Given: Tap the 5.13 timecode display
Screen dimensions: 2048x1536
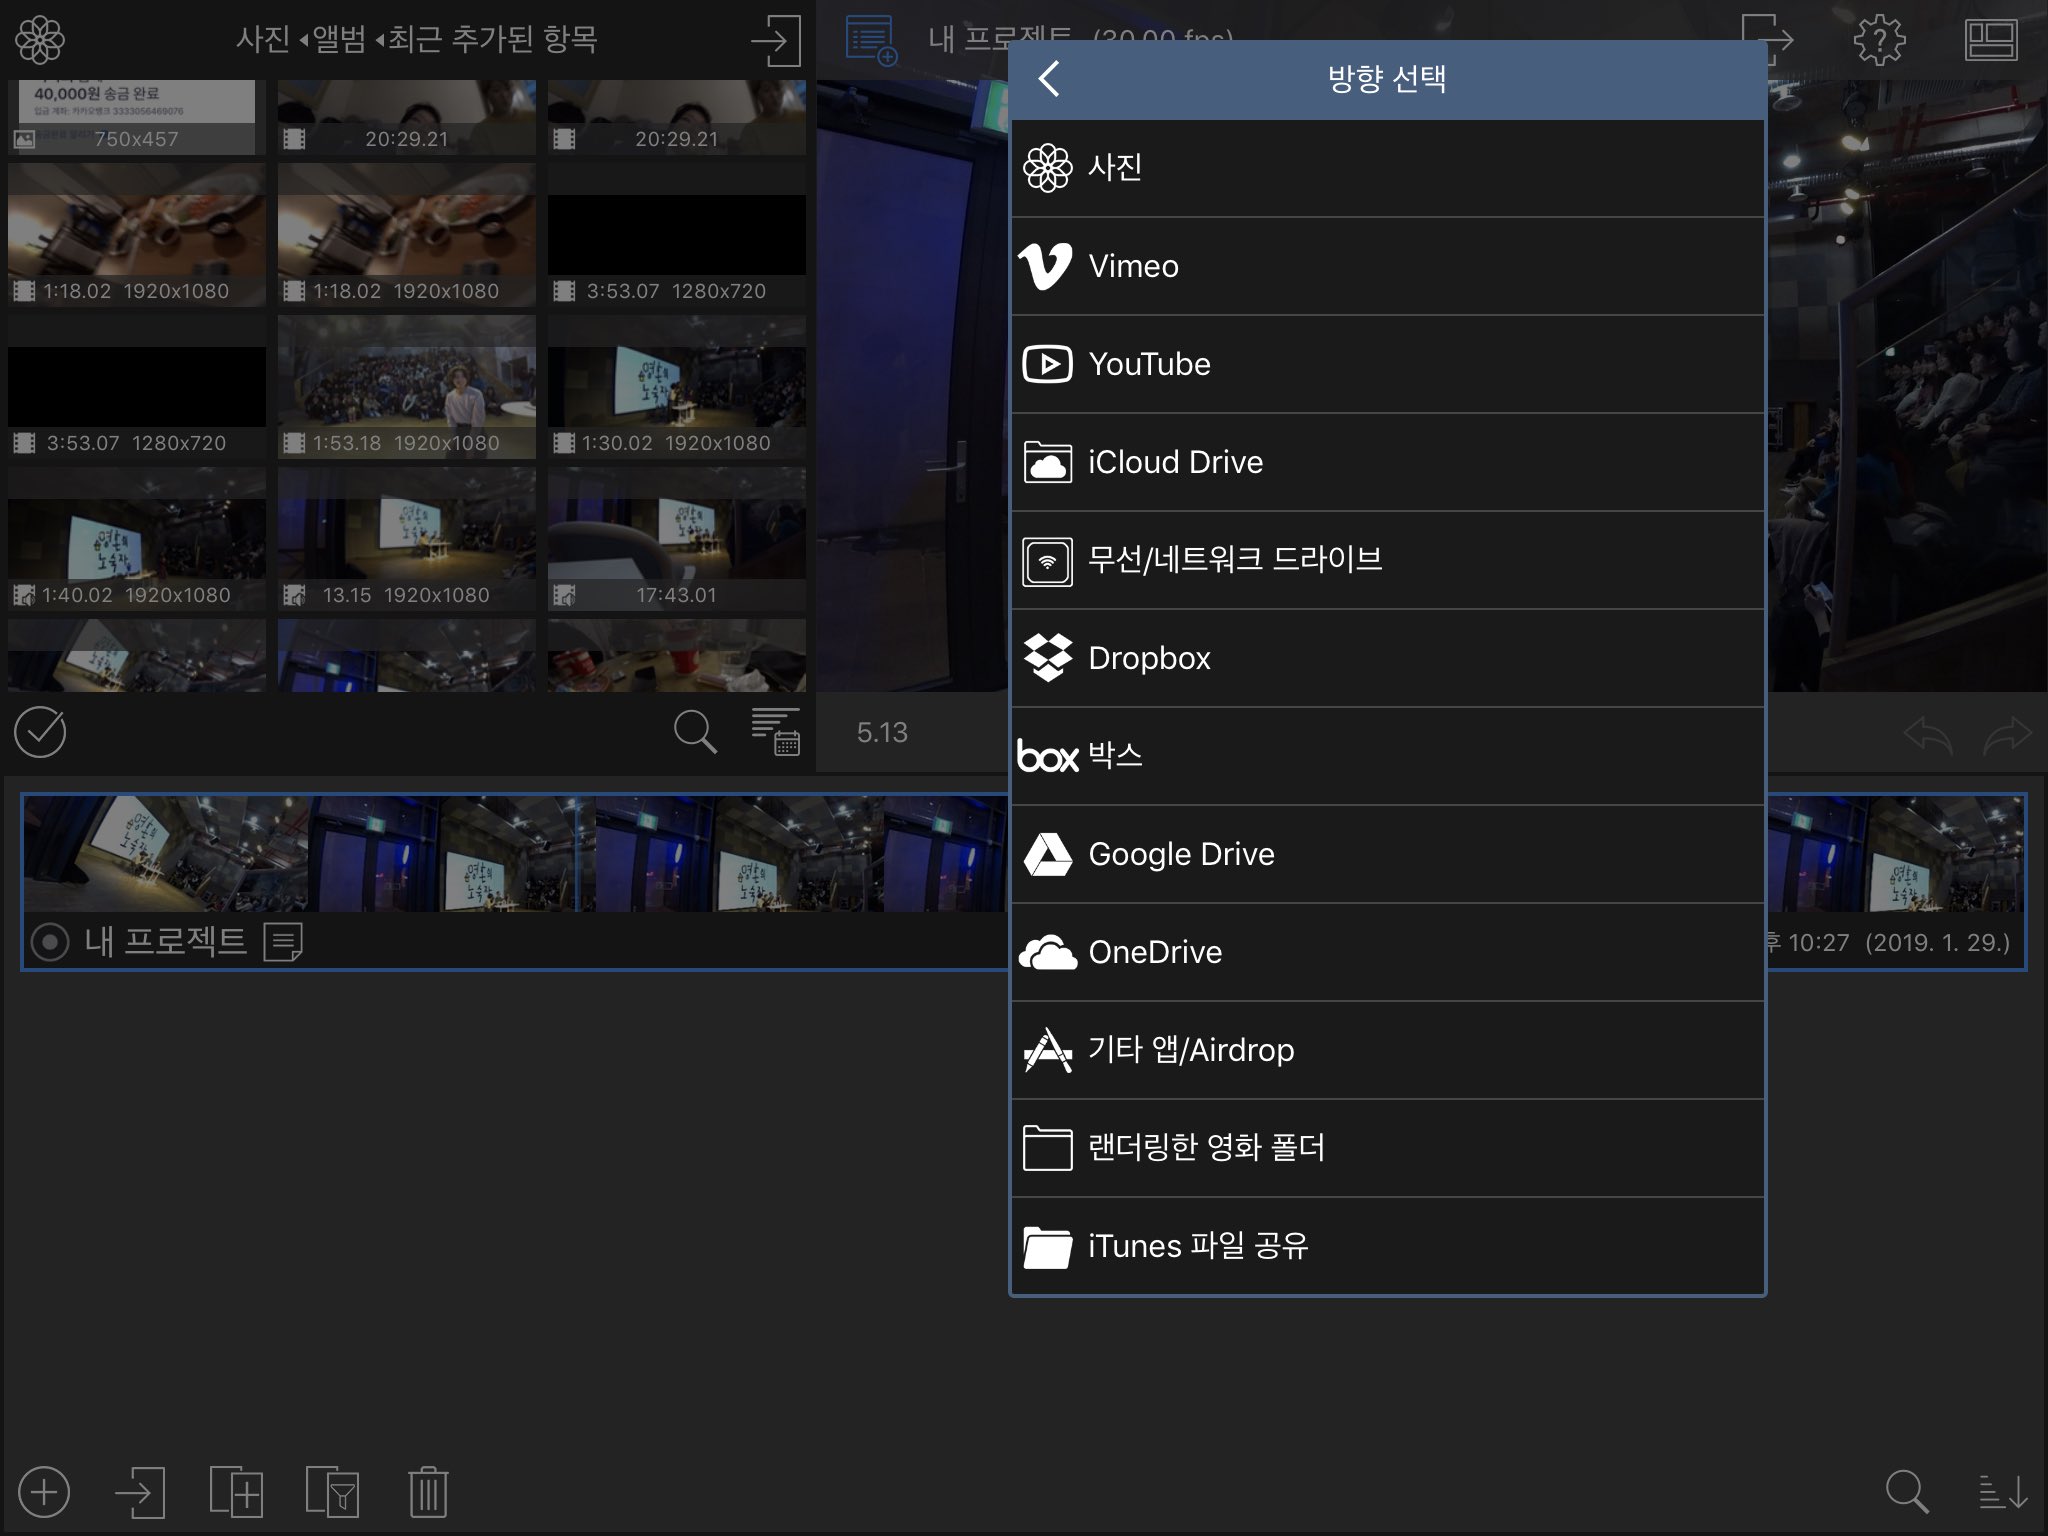Looking at the screenshot, I should coord(882,733).
